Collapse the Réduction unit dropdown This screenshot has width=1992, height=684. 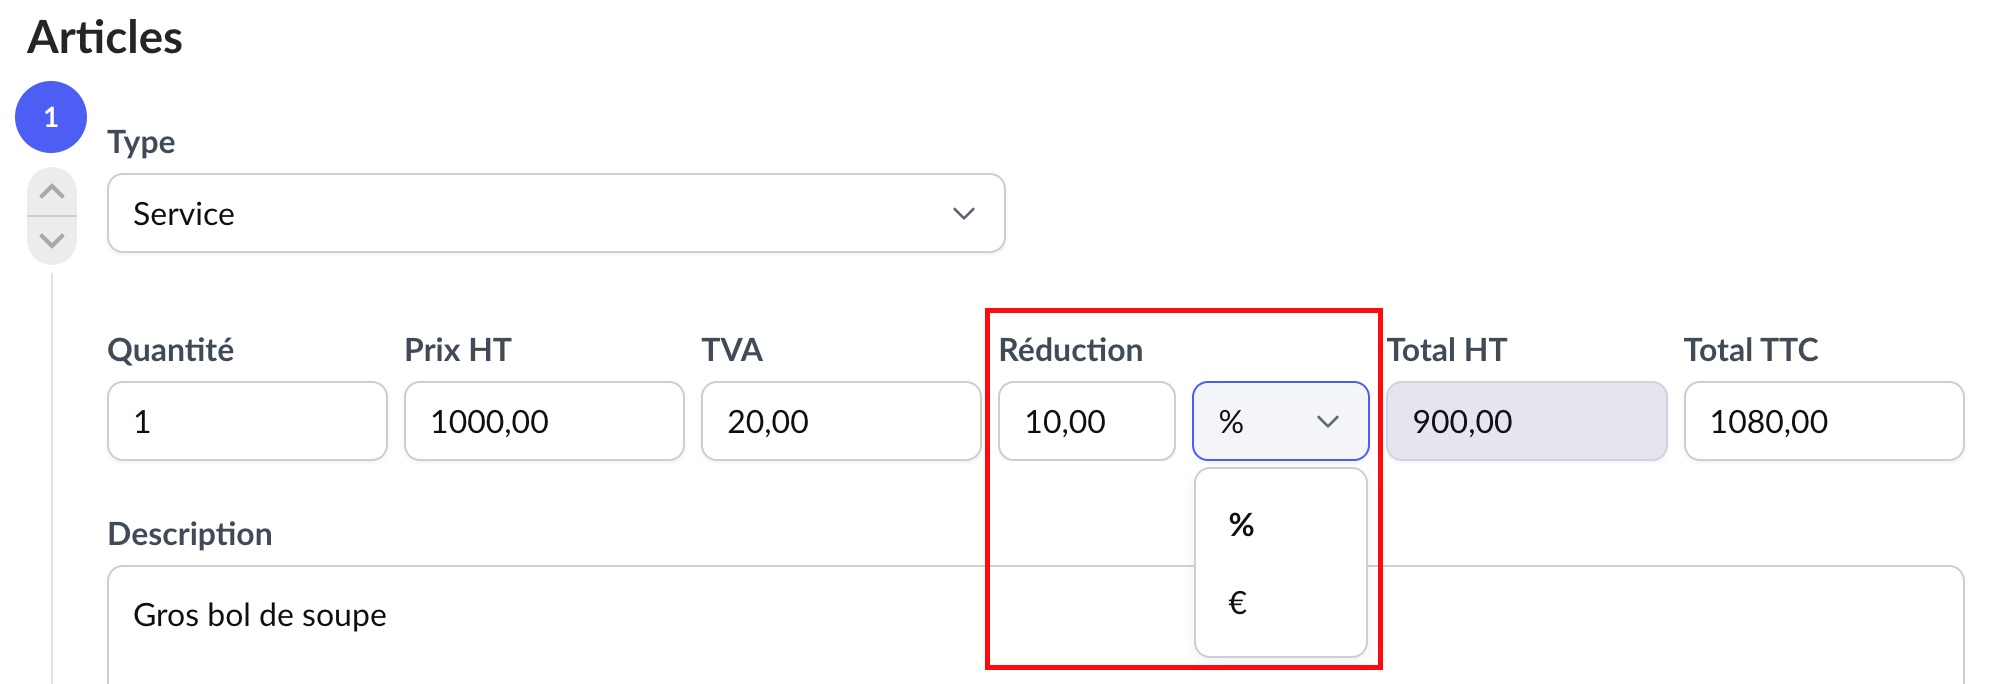pos(1280,421)
